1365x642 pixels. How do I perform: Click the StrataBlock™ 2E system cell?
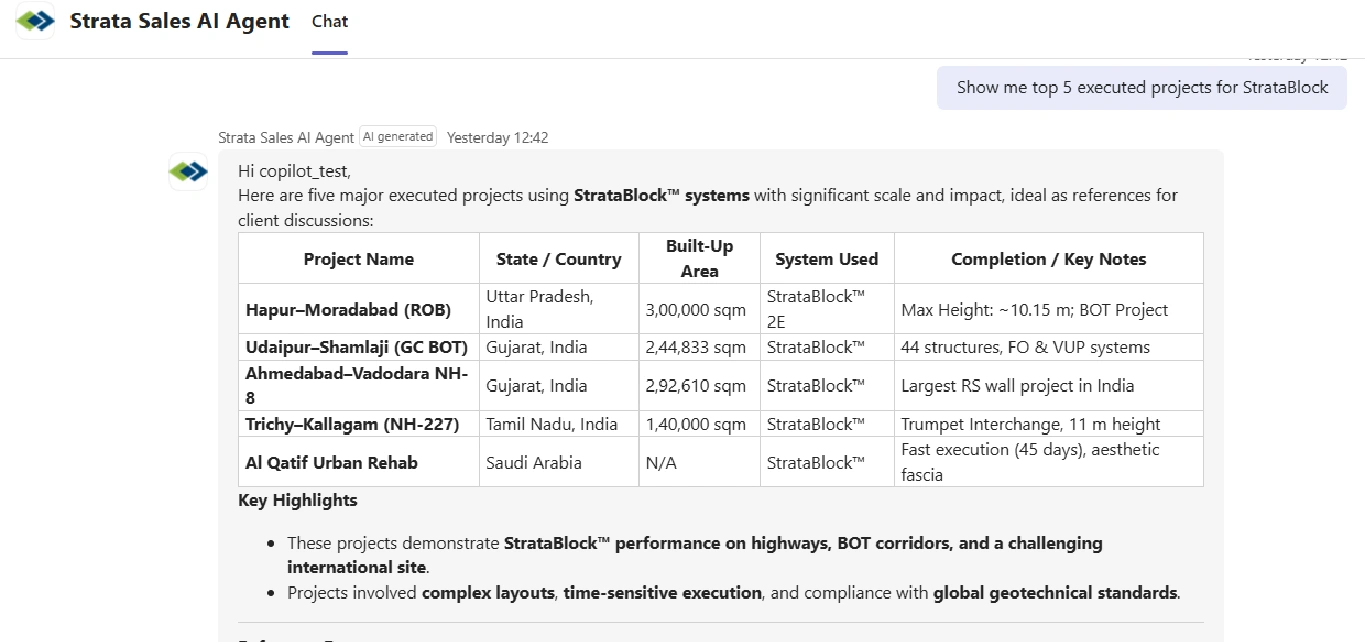click(x=827, y=310)
